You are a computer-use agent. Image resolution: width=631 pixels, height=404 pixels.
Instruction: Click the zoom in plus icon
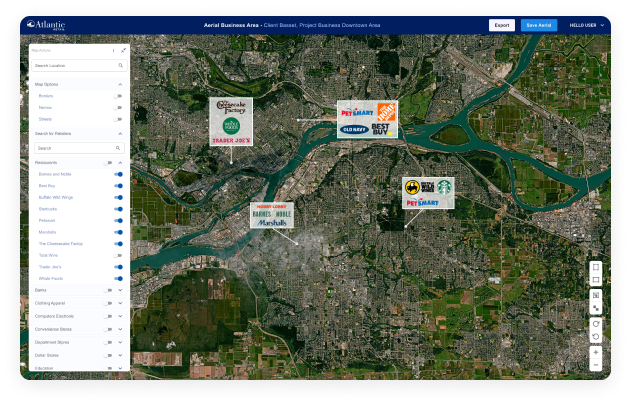[x=596, y=352]
